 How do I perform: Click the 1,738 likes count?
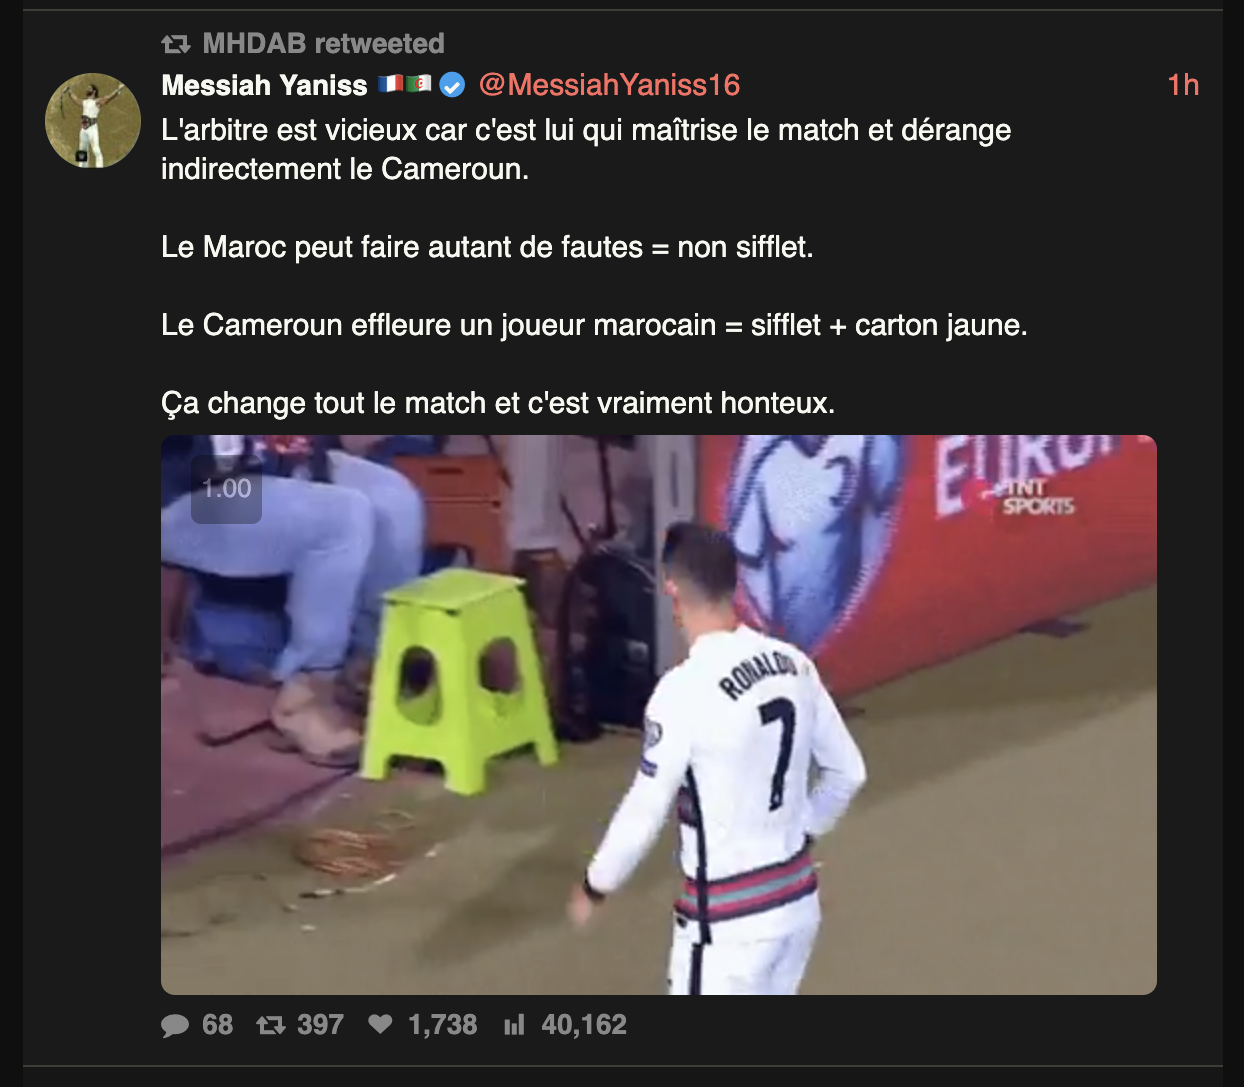coord(442,1025)
